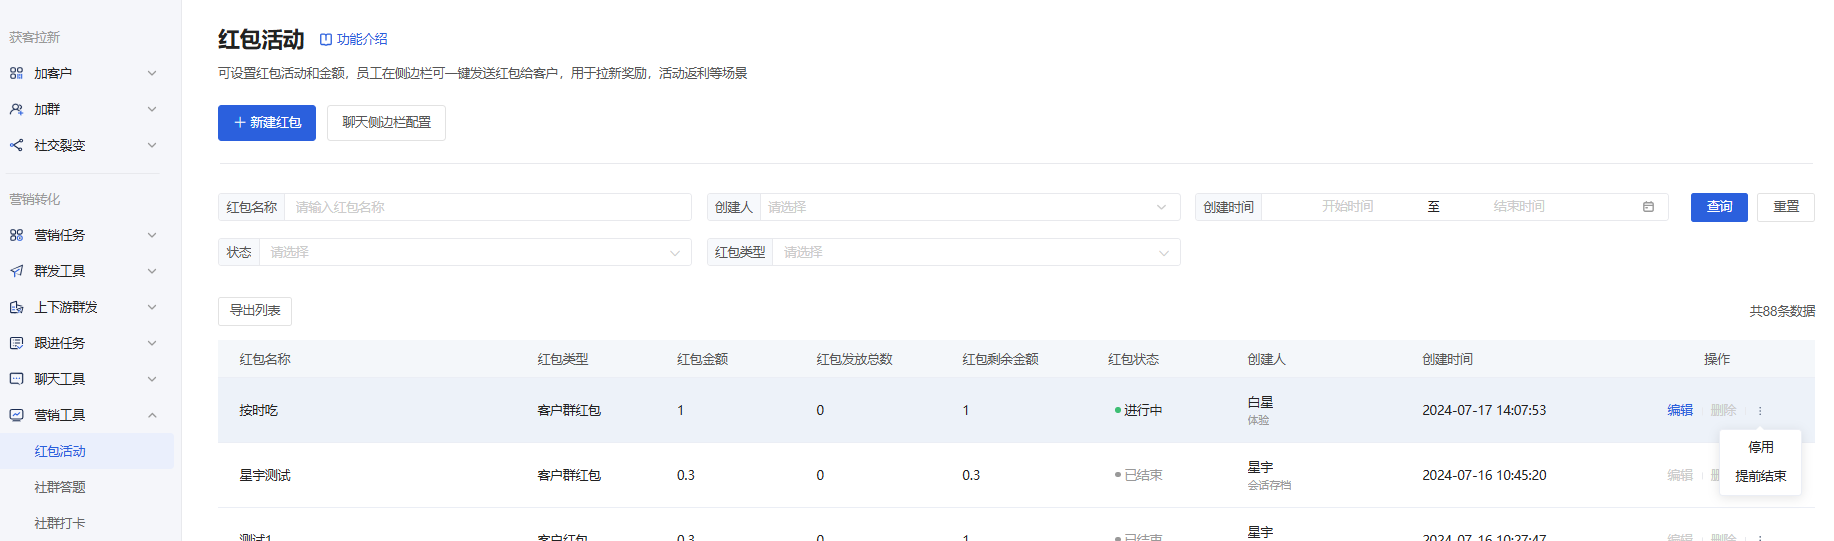The width and height of the screenshot is (1834, 541).
Task: Open the 状态 dropdown
Action: pos(475,252)
